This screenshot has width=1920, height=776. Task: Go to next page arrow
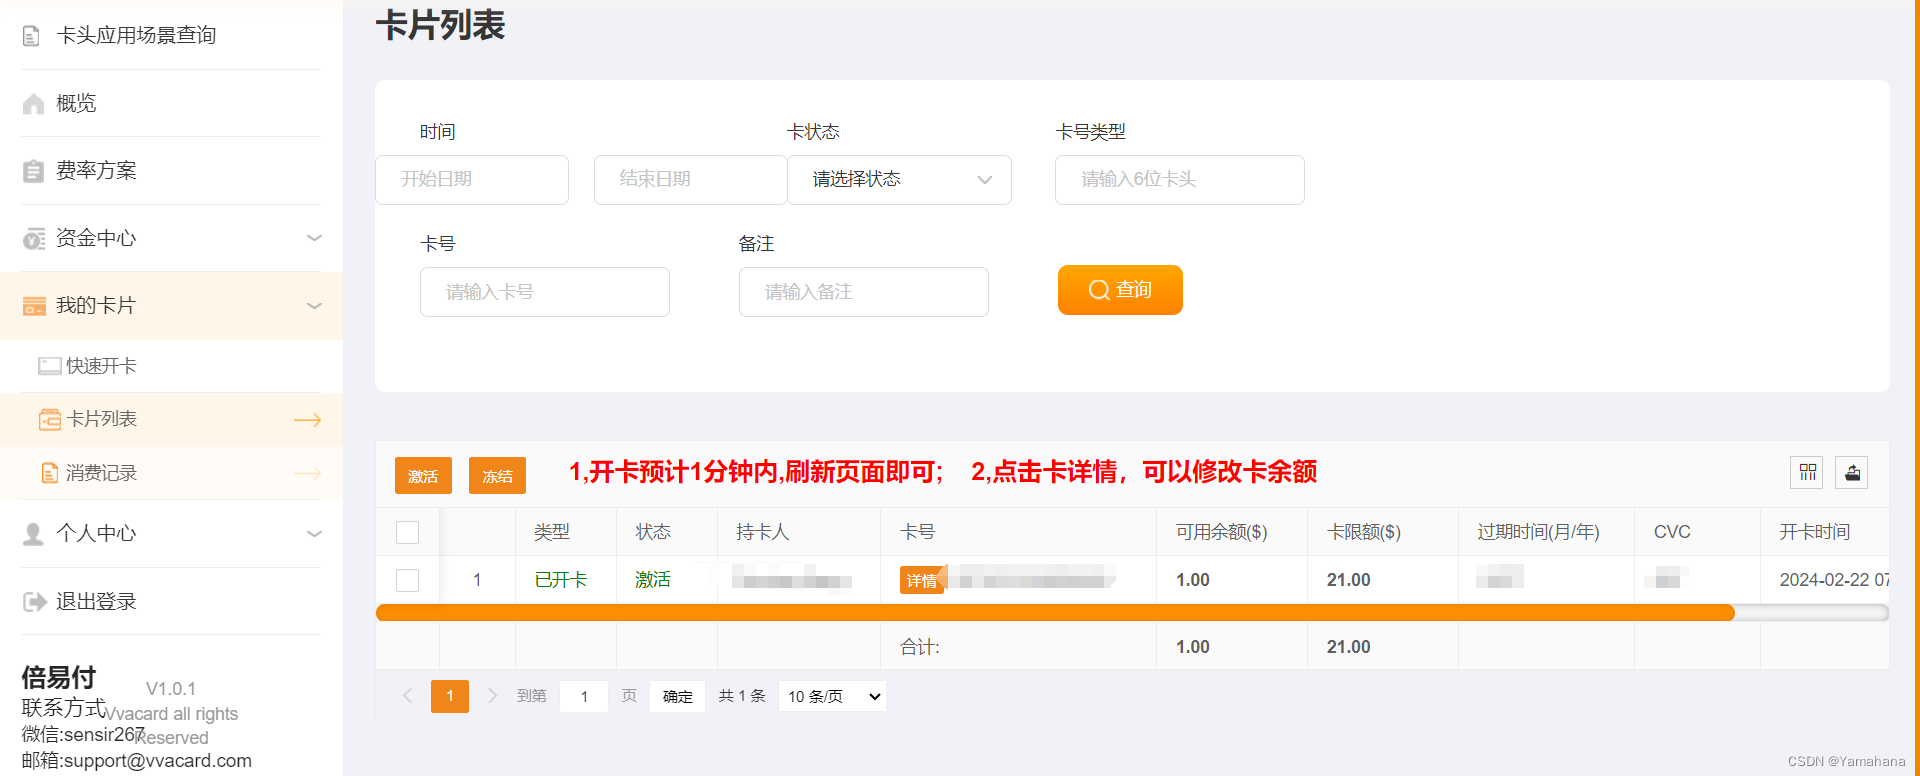(x=492, y=696)
